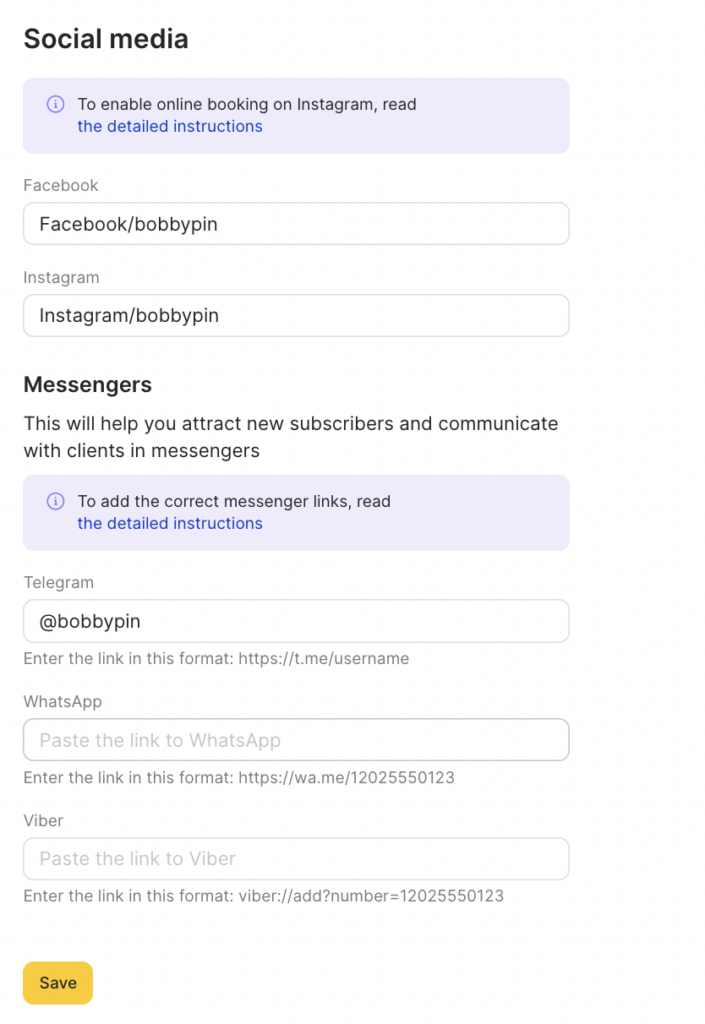705x1024 pixels.
Task: Click the info icon in the messenger links notice
Action: click(x=56, y=501)
